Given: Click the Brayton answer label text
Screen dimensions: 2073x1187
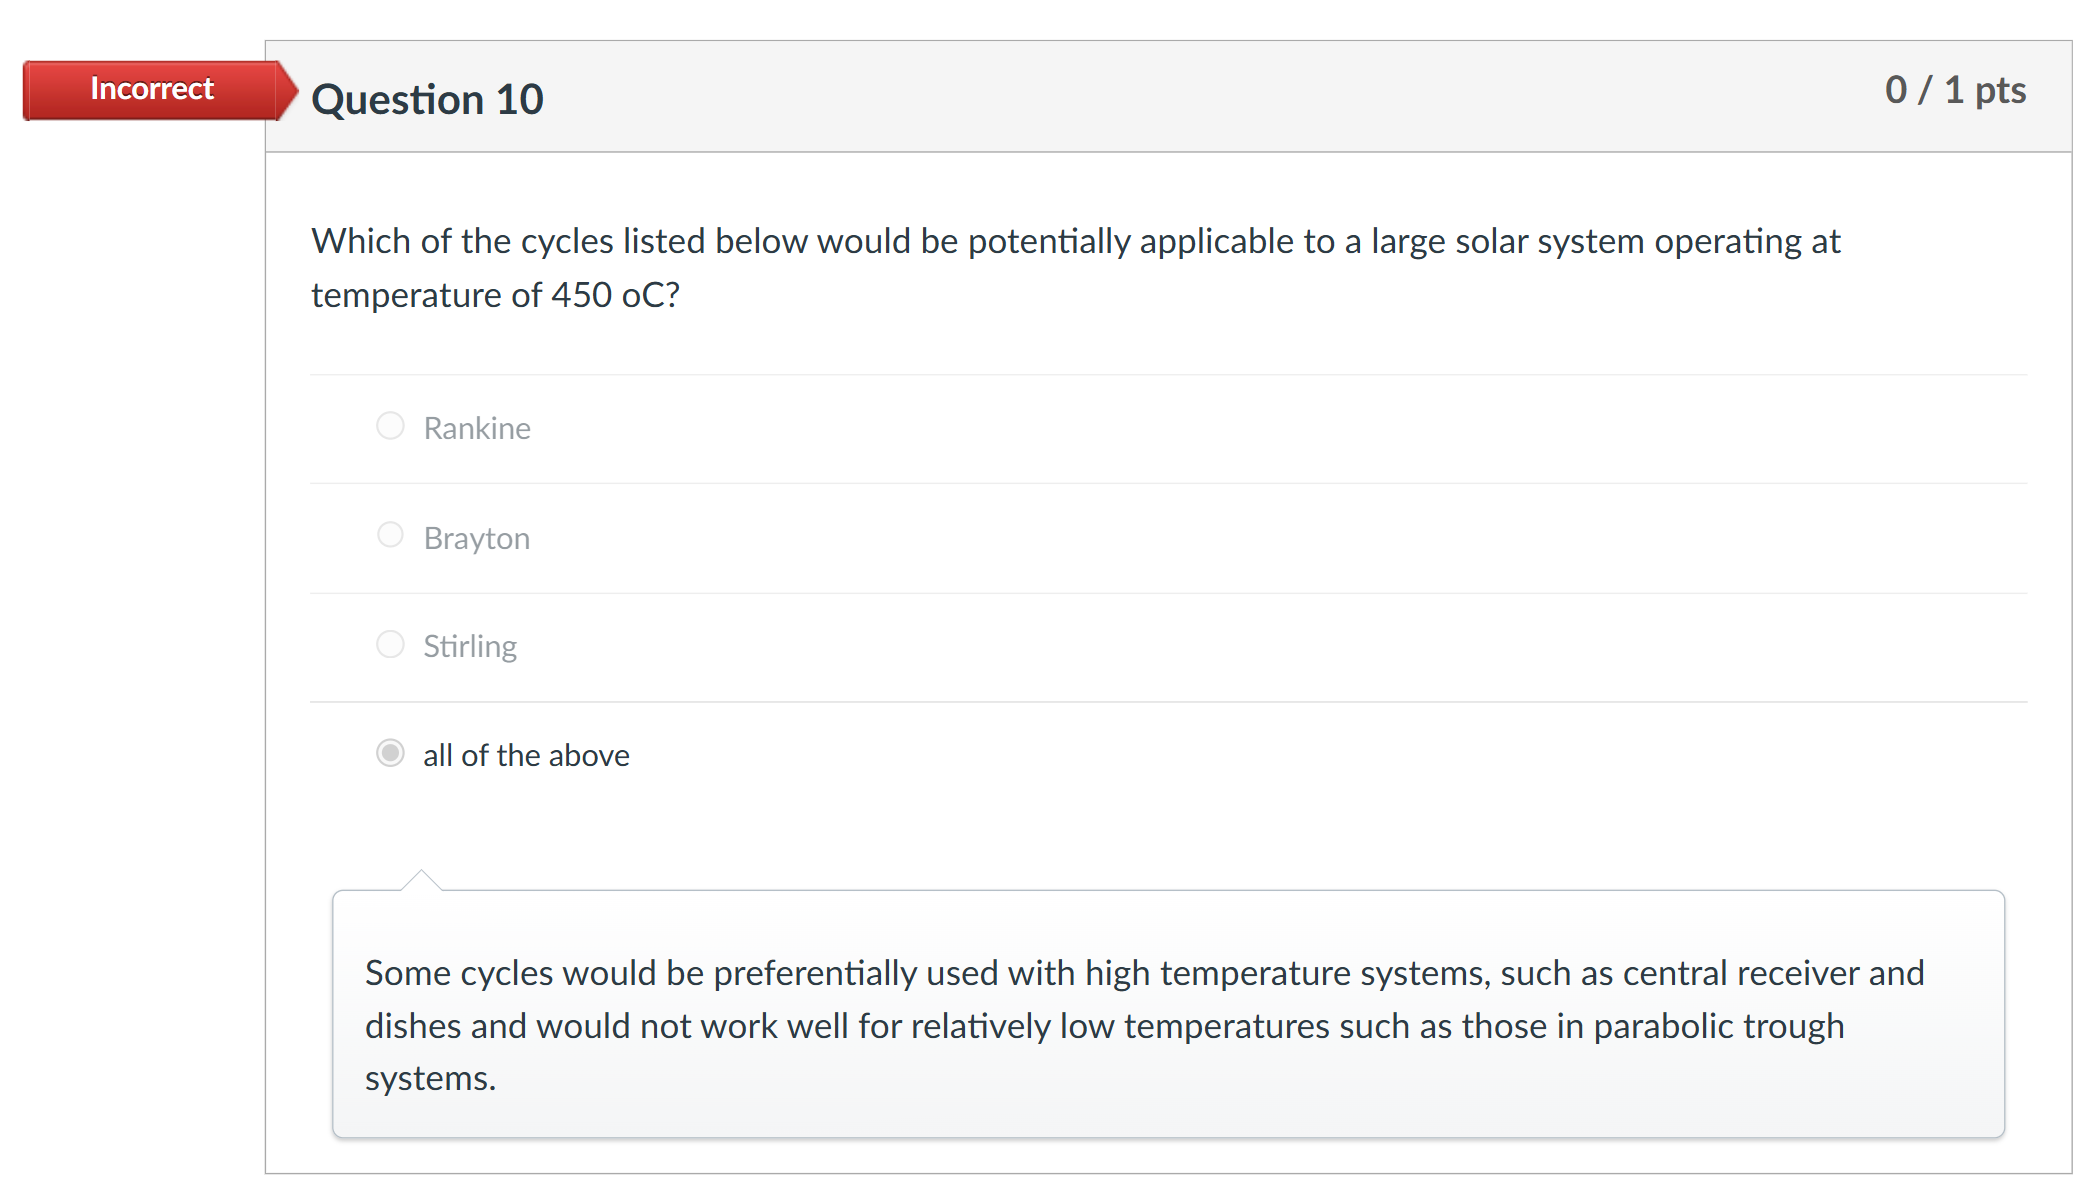Looking at the screenshot, I should tap(476, 537).
